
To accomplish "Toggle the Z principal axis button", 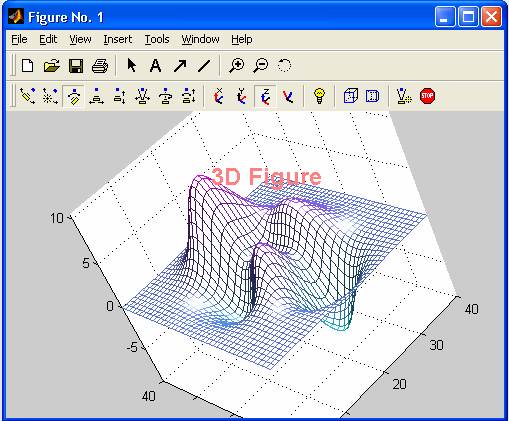I will (265, 96).
